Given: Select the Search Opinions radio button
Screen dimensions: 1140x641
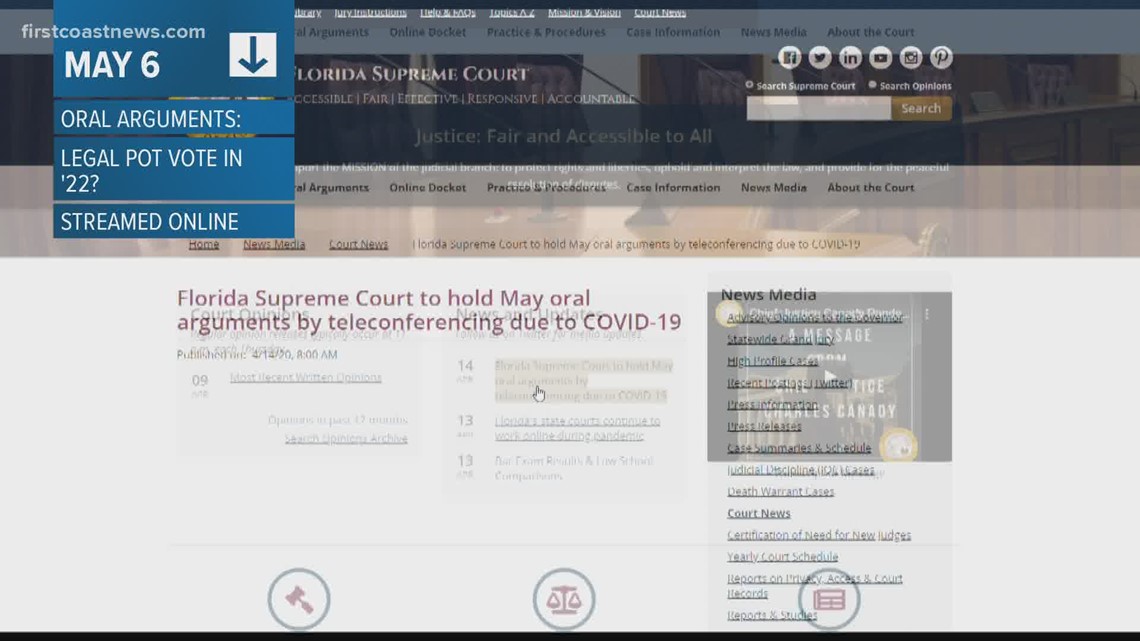Looking at the screenshot, I should pyautogui.click(x=872, y=85).
